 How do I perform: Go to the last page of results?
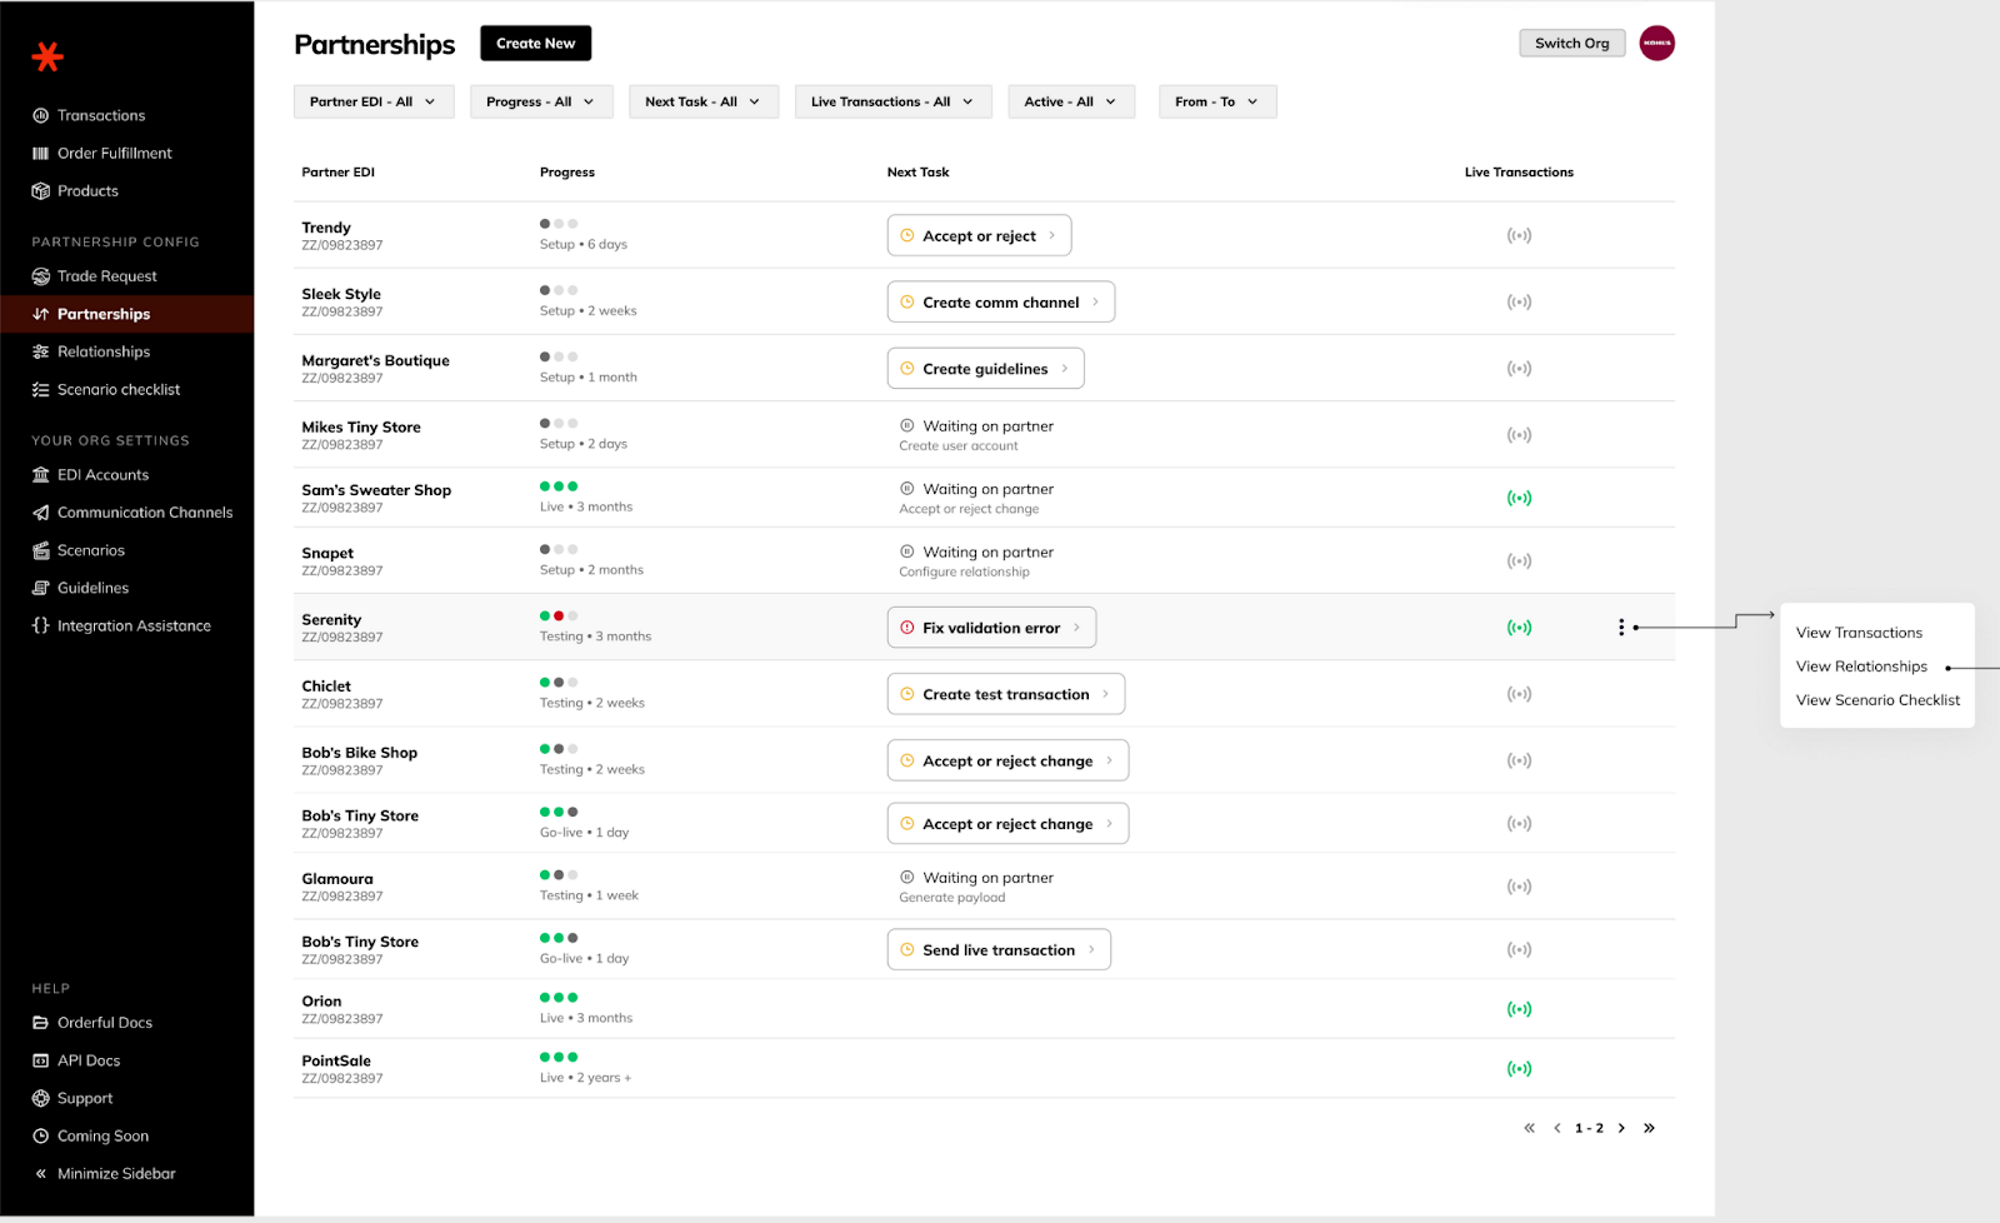tap(1649, 1128)
